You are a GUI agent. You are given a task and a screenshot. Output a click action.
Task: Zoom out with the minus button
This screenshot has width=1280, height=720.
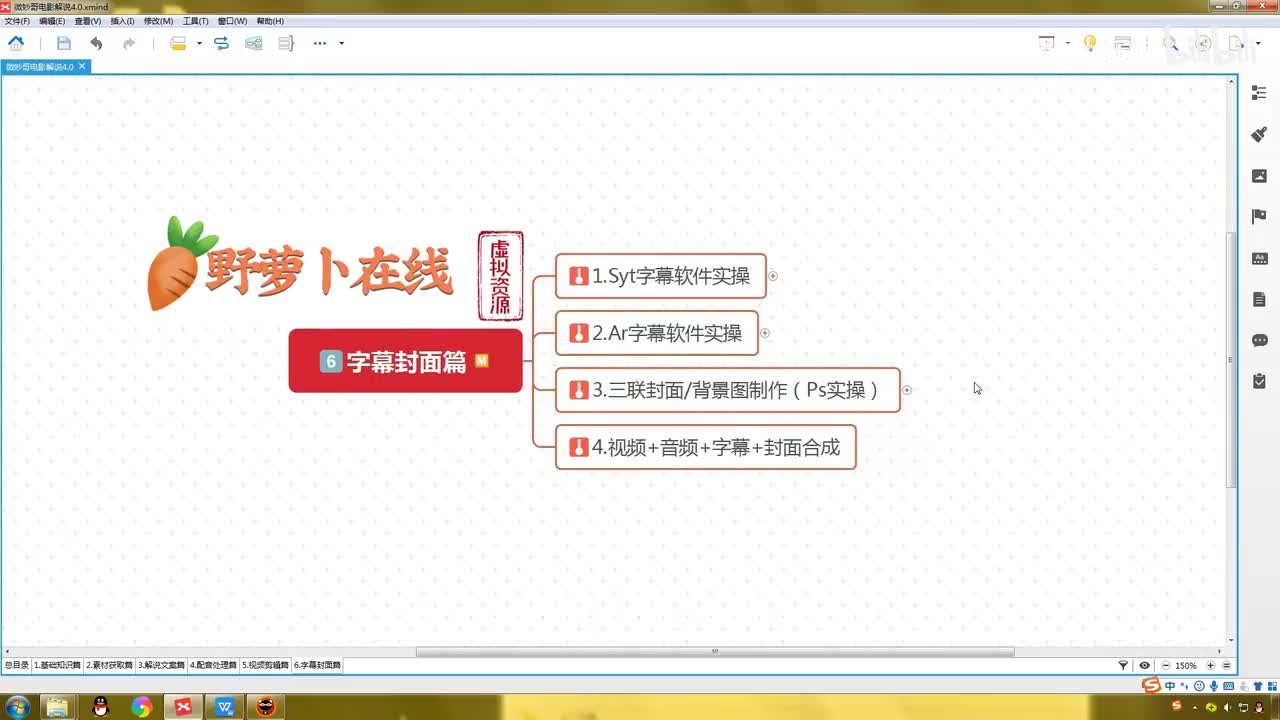click(x=1166, y=665)
